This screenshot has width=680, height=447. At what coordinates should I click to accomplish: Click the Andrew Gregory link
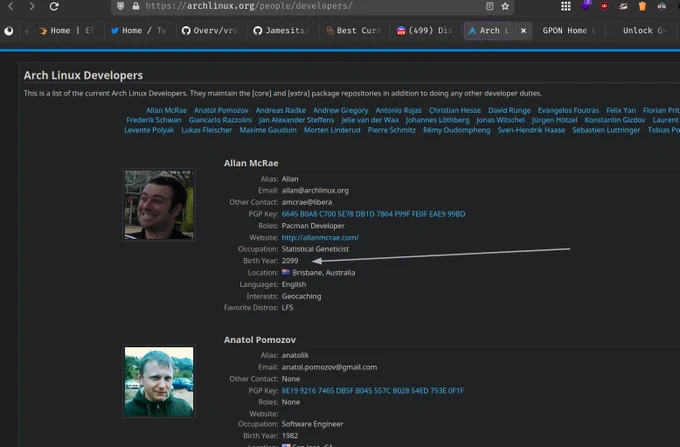(x=340, y=110)
